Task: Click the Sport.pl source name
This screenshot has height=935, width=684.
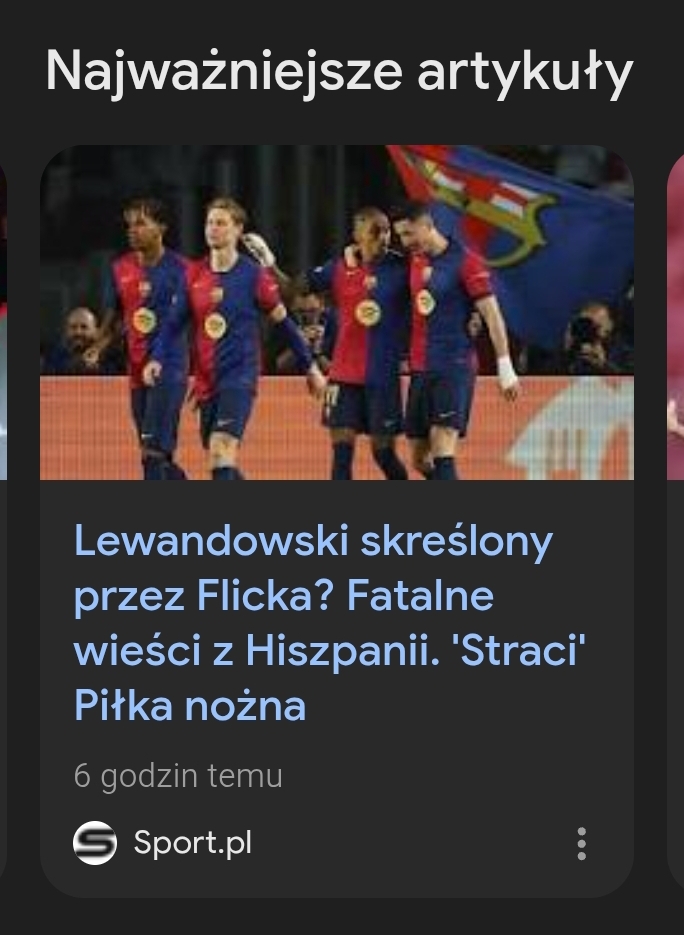Action: click(x=193, y=843)
